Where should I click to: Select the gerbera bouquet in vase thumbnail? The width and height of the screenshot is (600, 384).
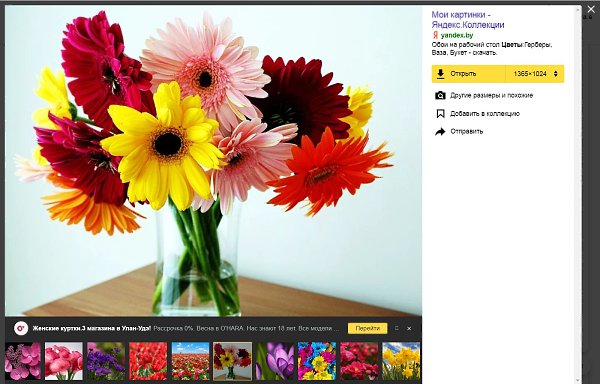[x=232, y=361]
